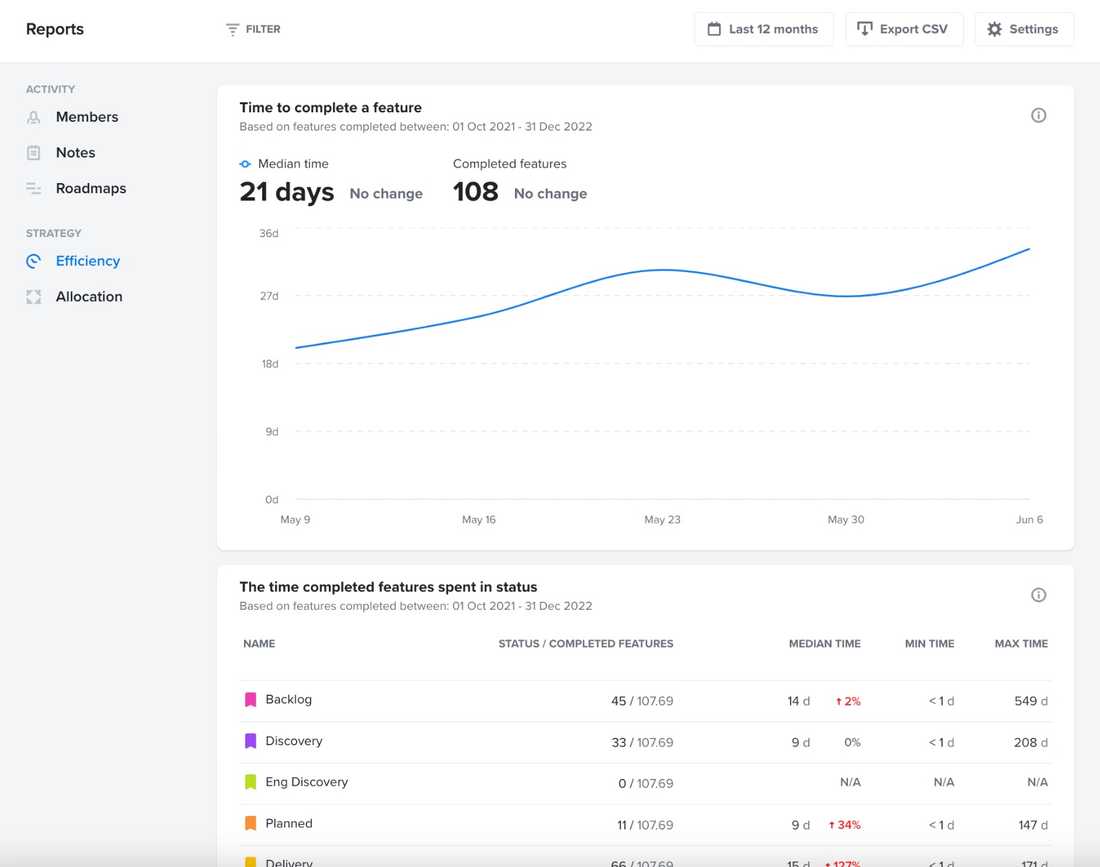
Task: Click the FILTER button
Action: [252, 29]
